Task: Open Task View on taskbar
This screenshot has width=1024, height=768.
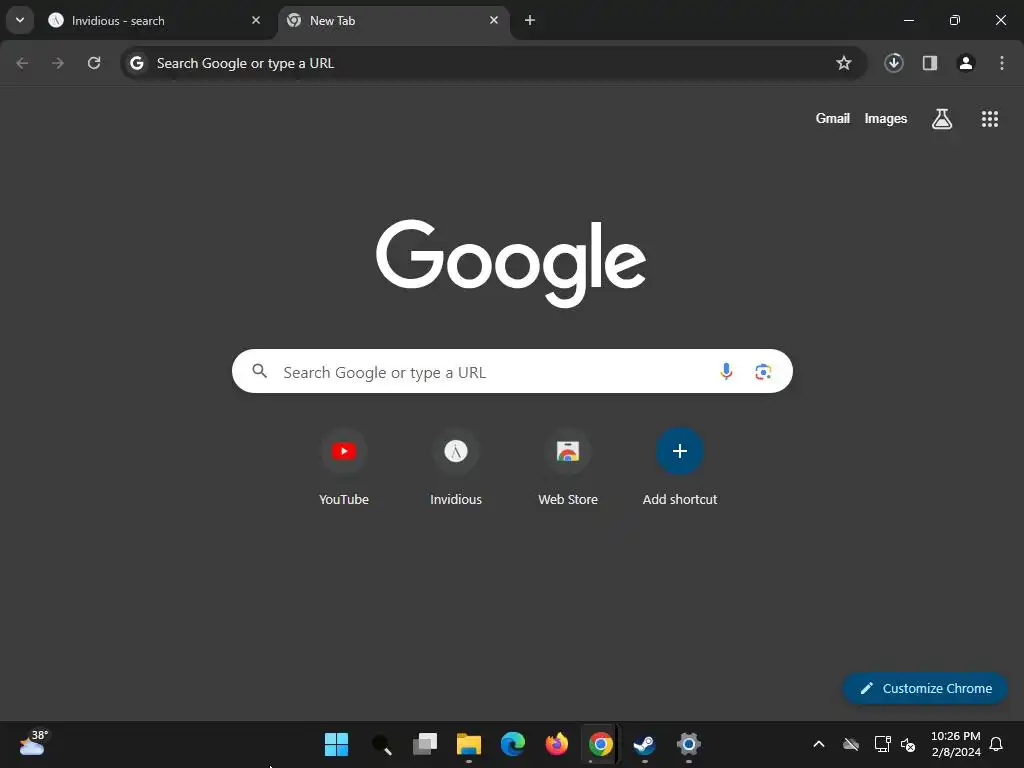Action: [x=425, y=744]
